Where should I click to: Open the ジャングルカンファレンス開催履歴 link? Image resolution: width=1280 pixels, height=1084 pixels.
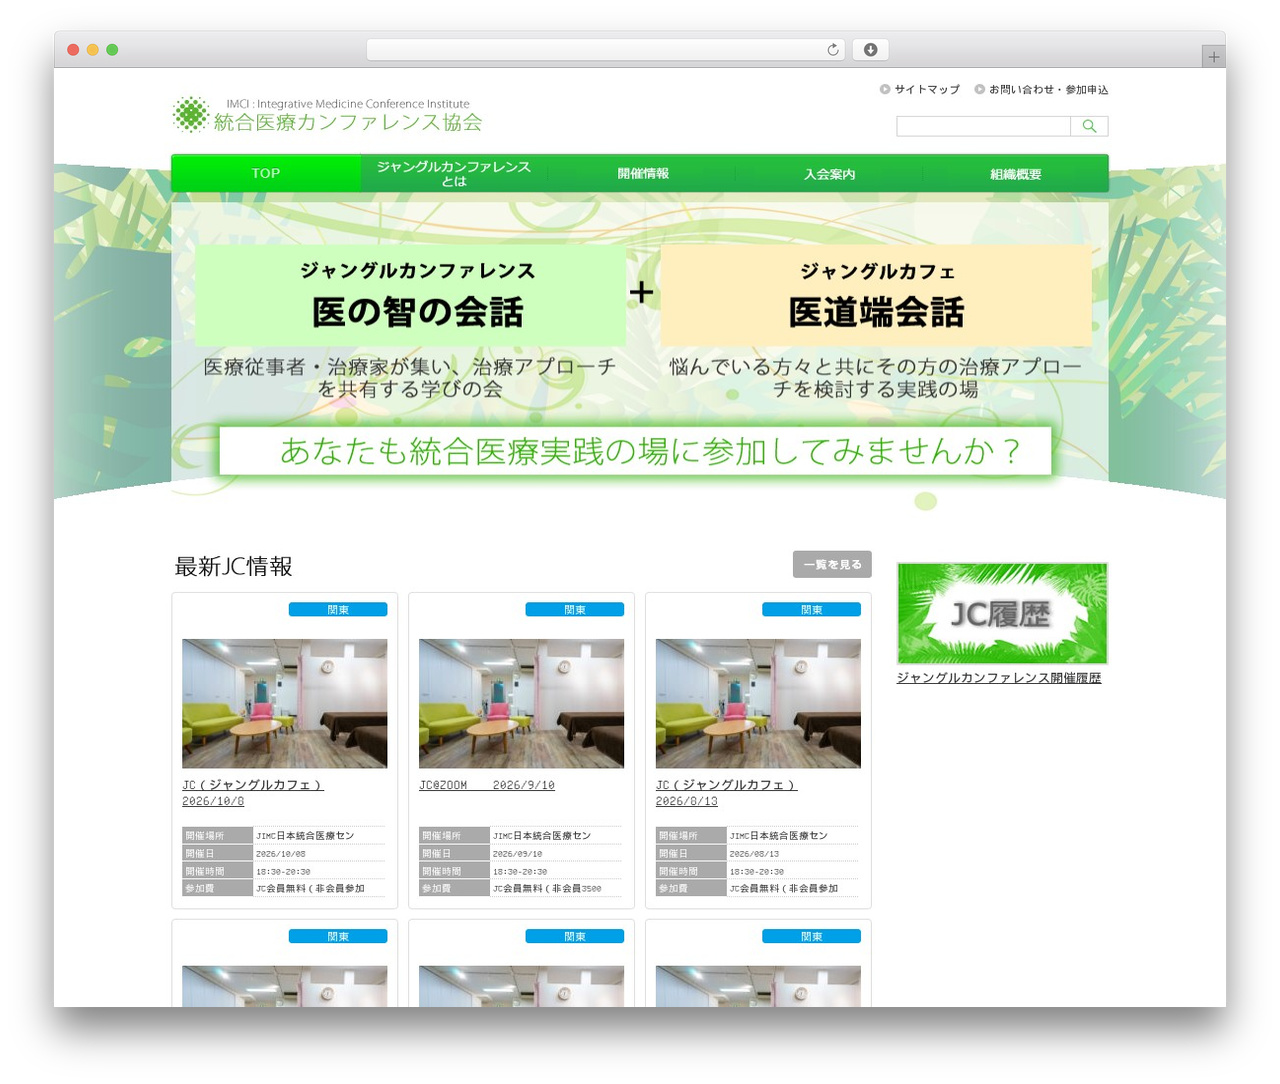tap(999, 678)
